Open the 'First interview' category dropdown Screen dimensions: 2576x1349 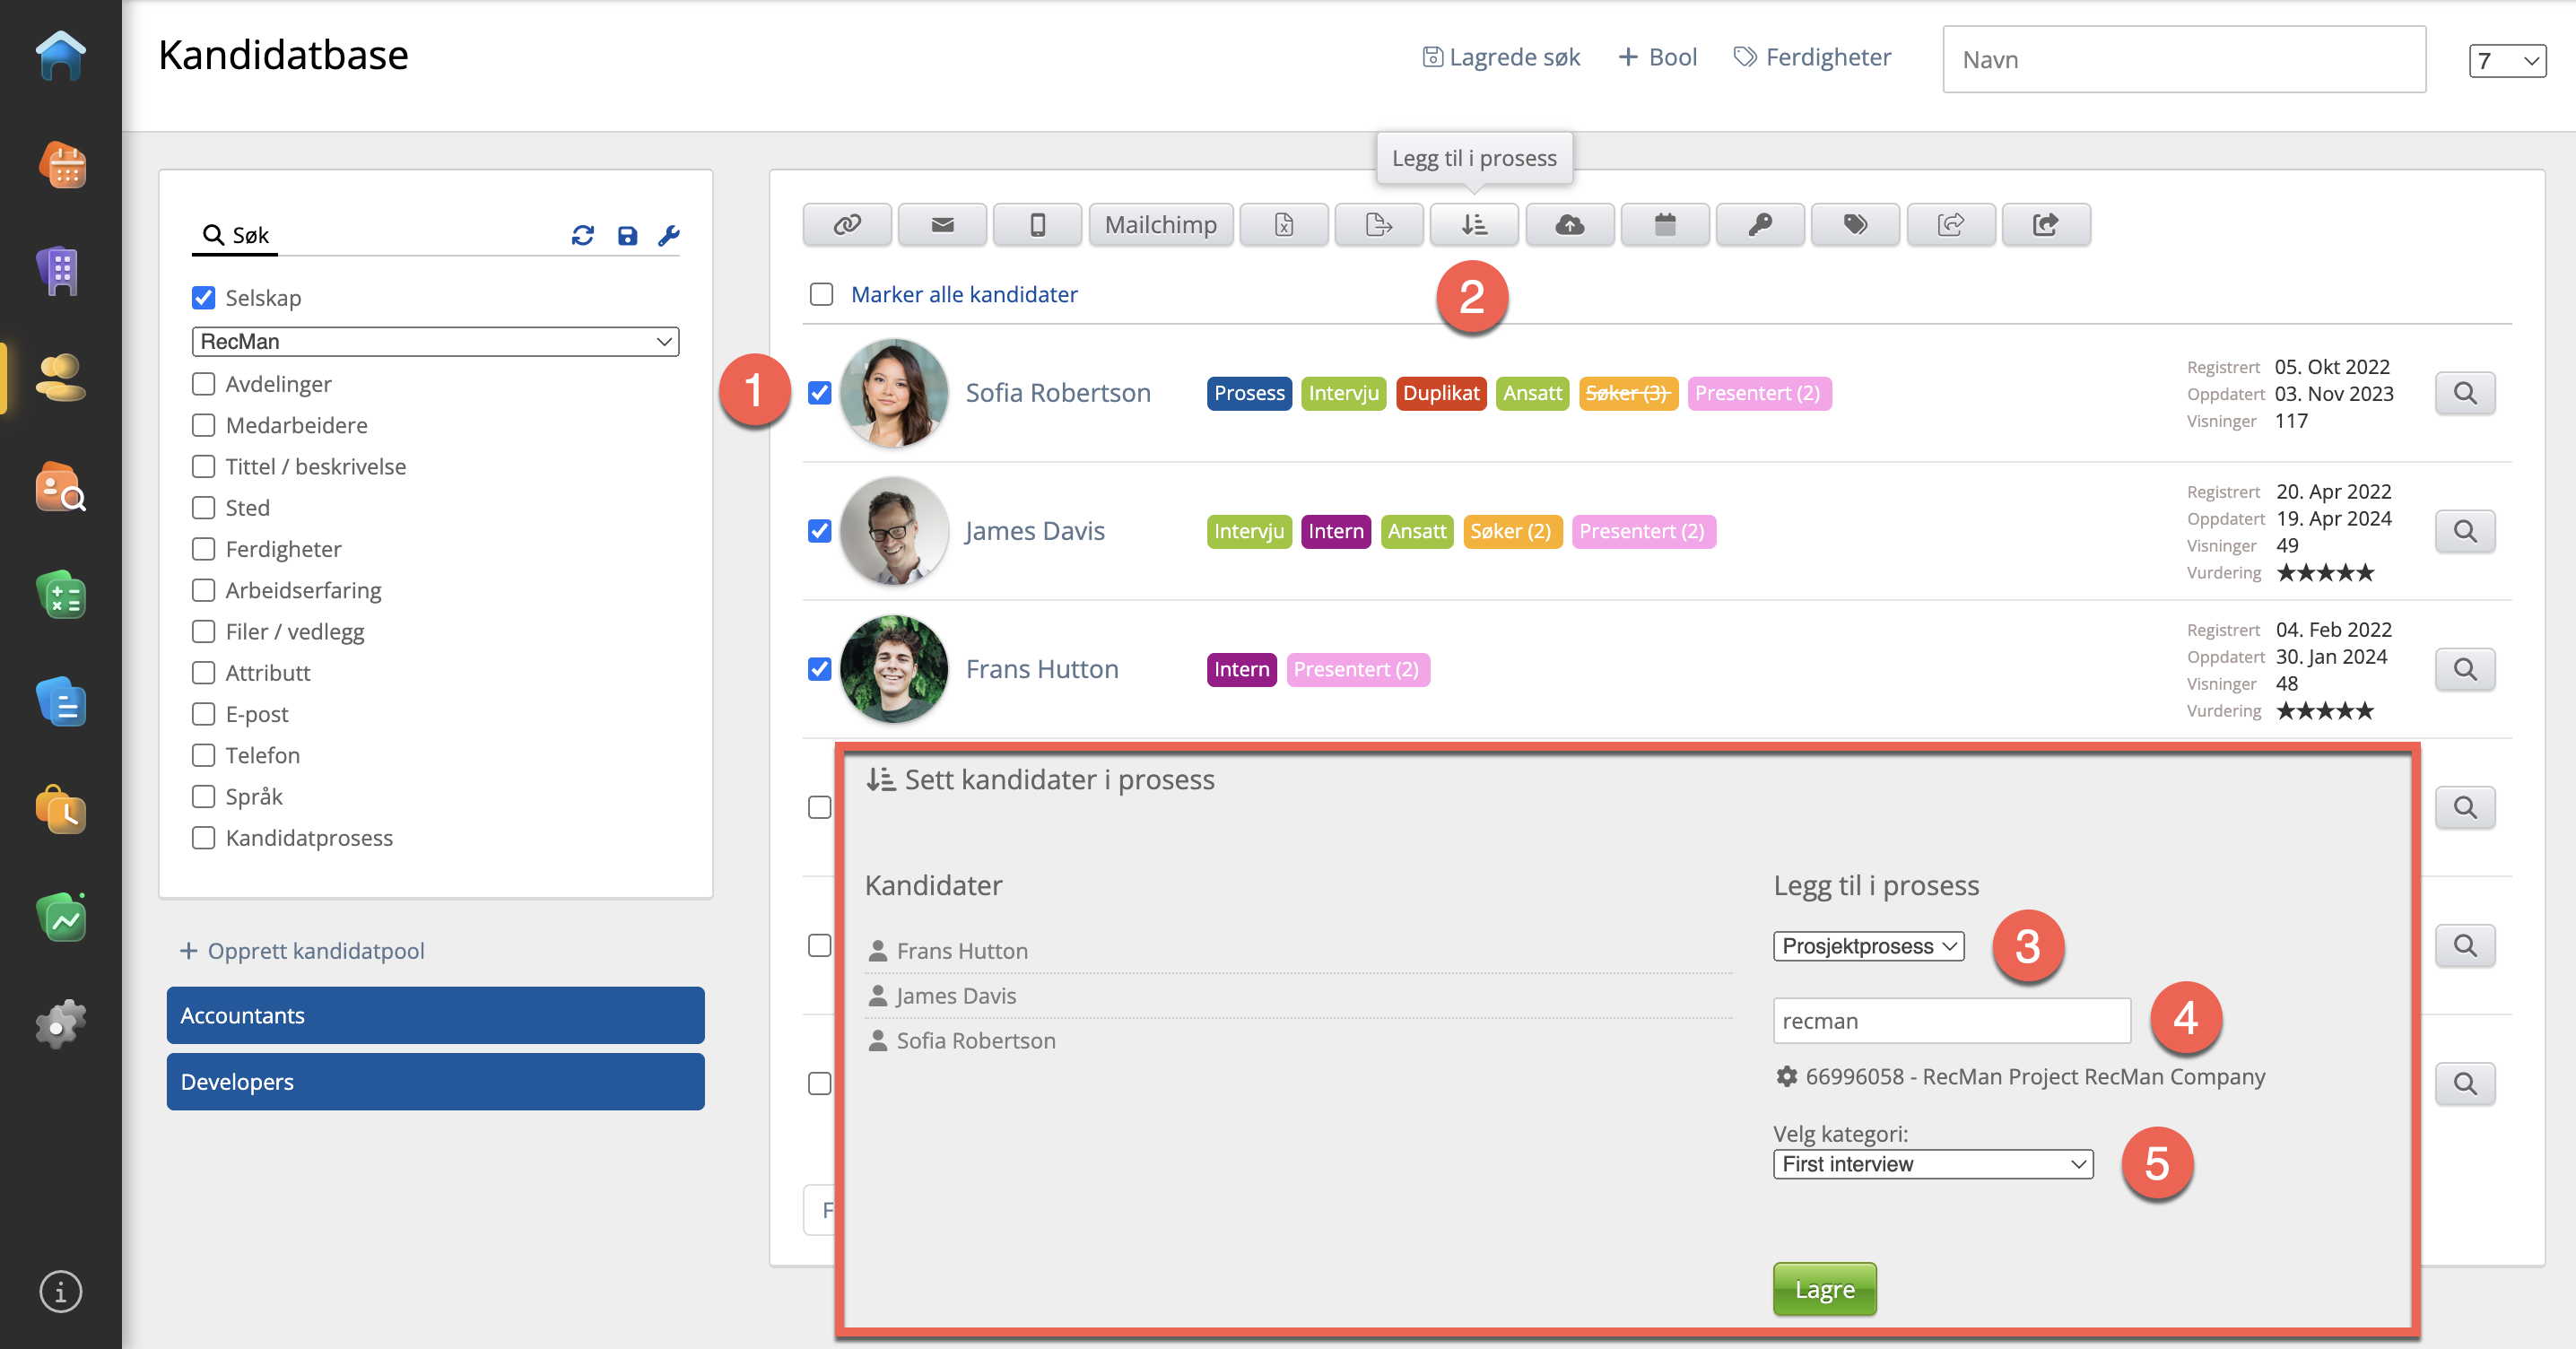point(1932,1163)
